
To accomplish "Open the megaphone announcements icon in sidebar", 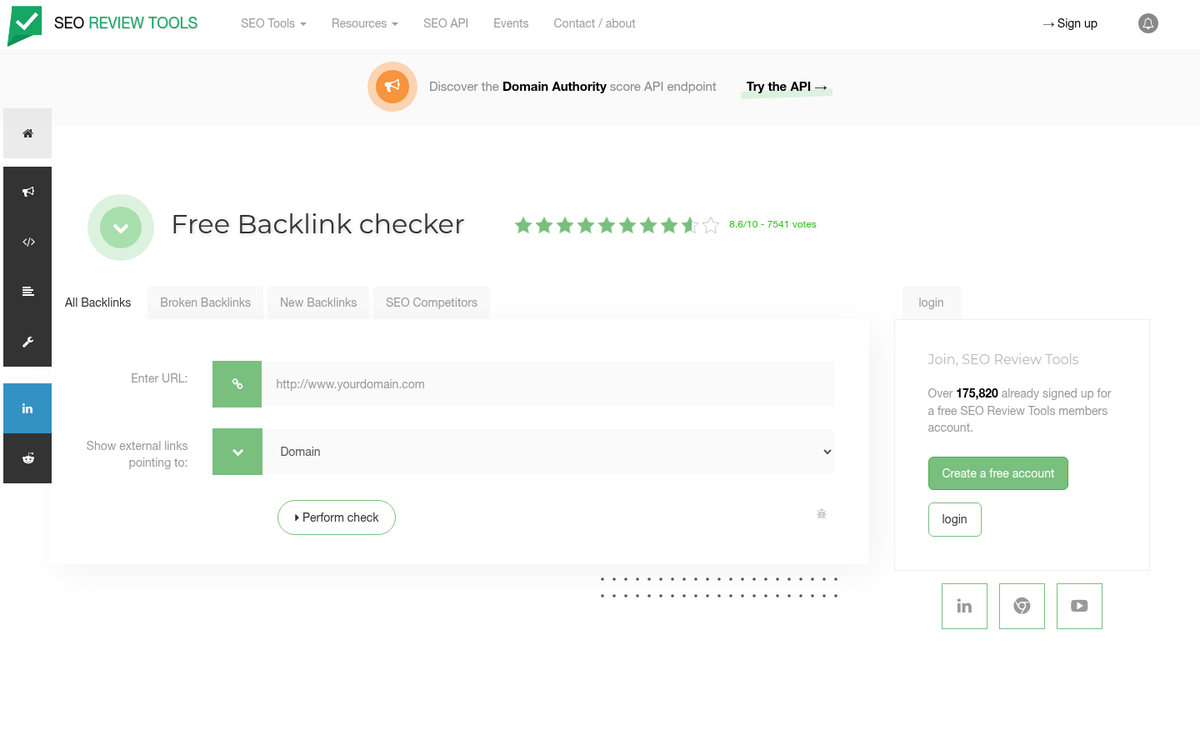I will pyautogui.click(x=27, y=191).
